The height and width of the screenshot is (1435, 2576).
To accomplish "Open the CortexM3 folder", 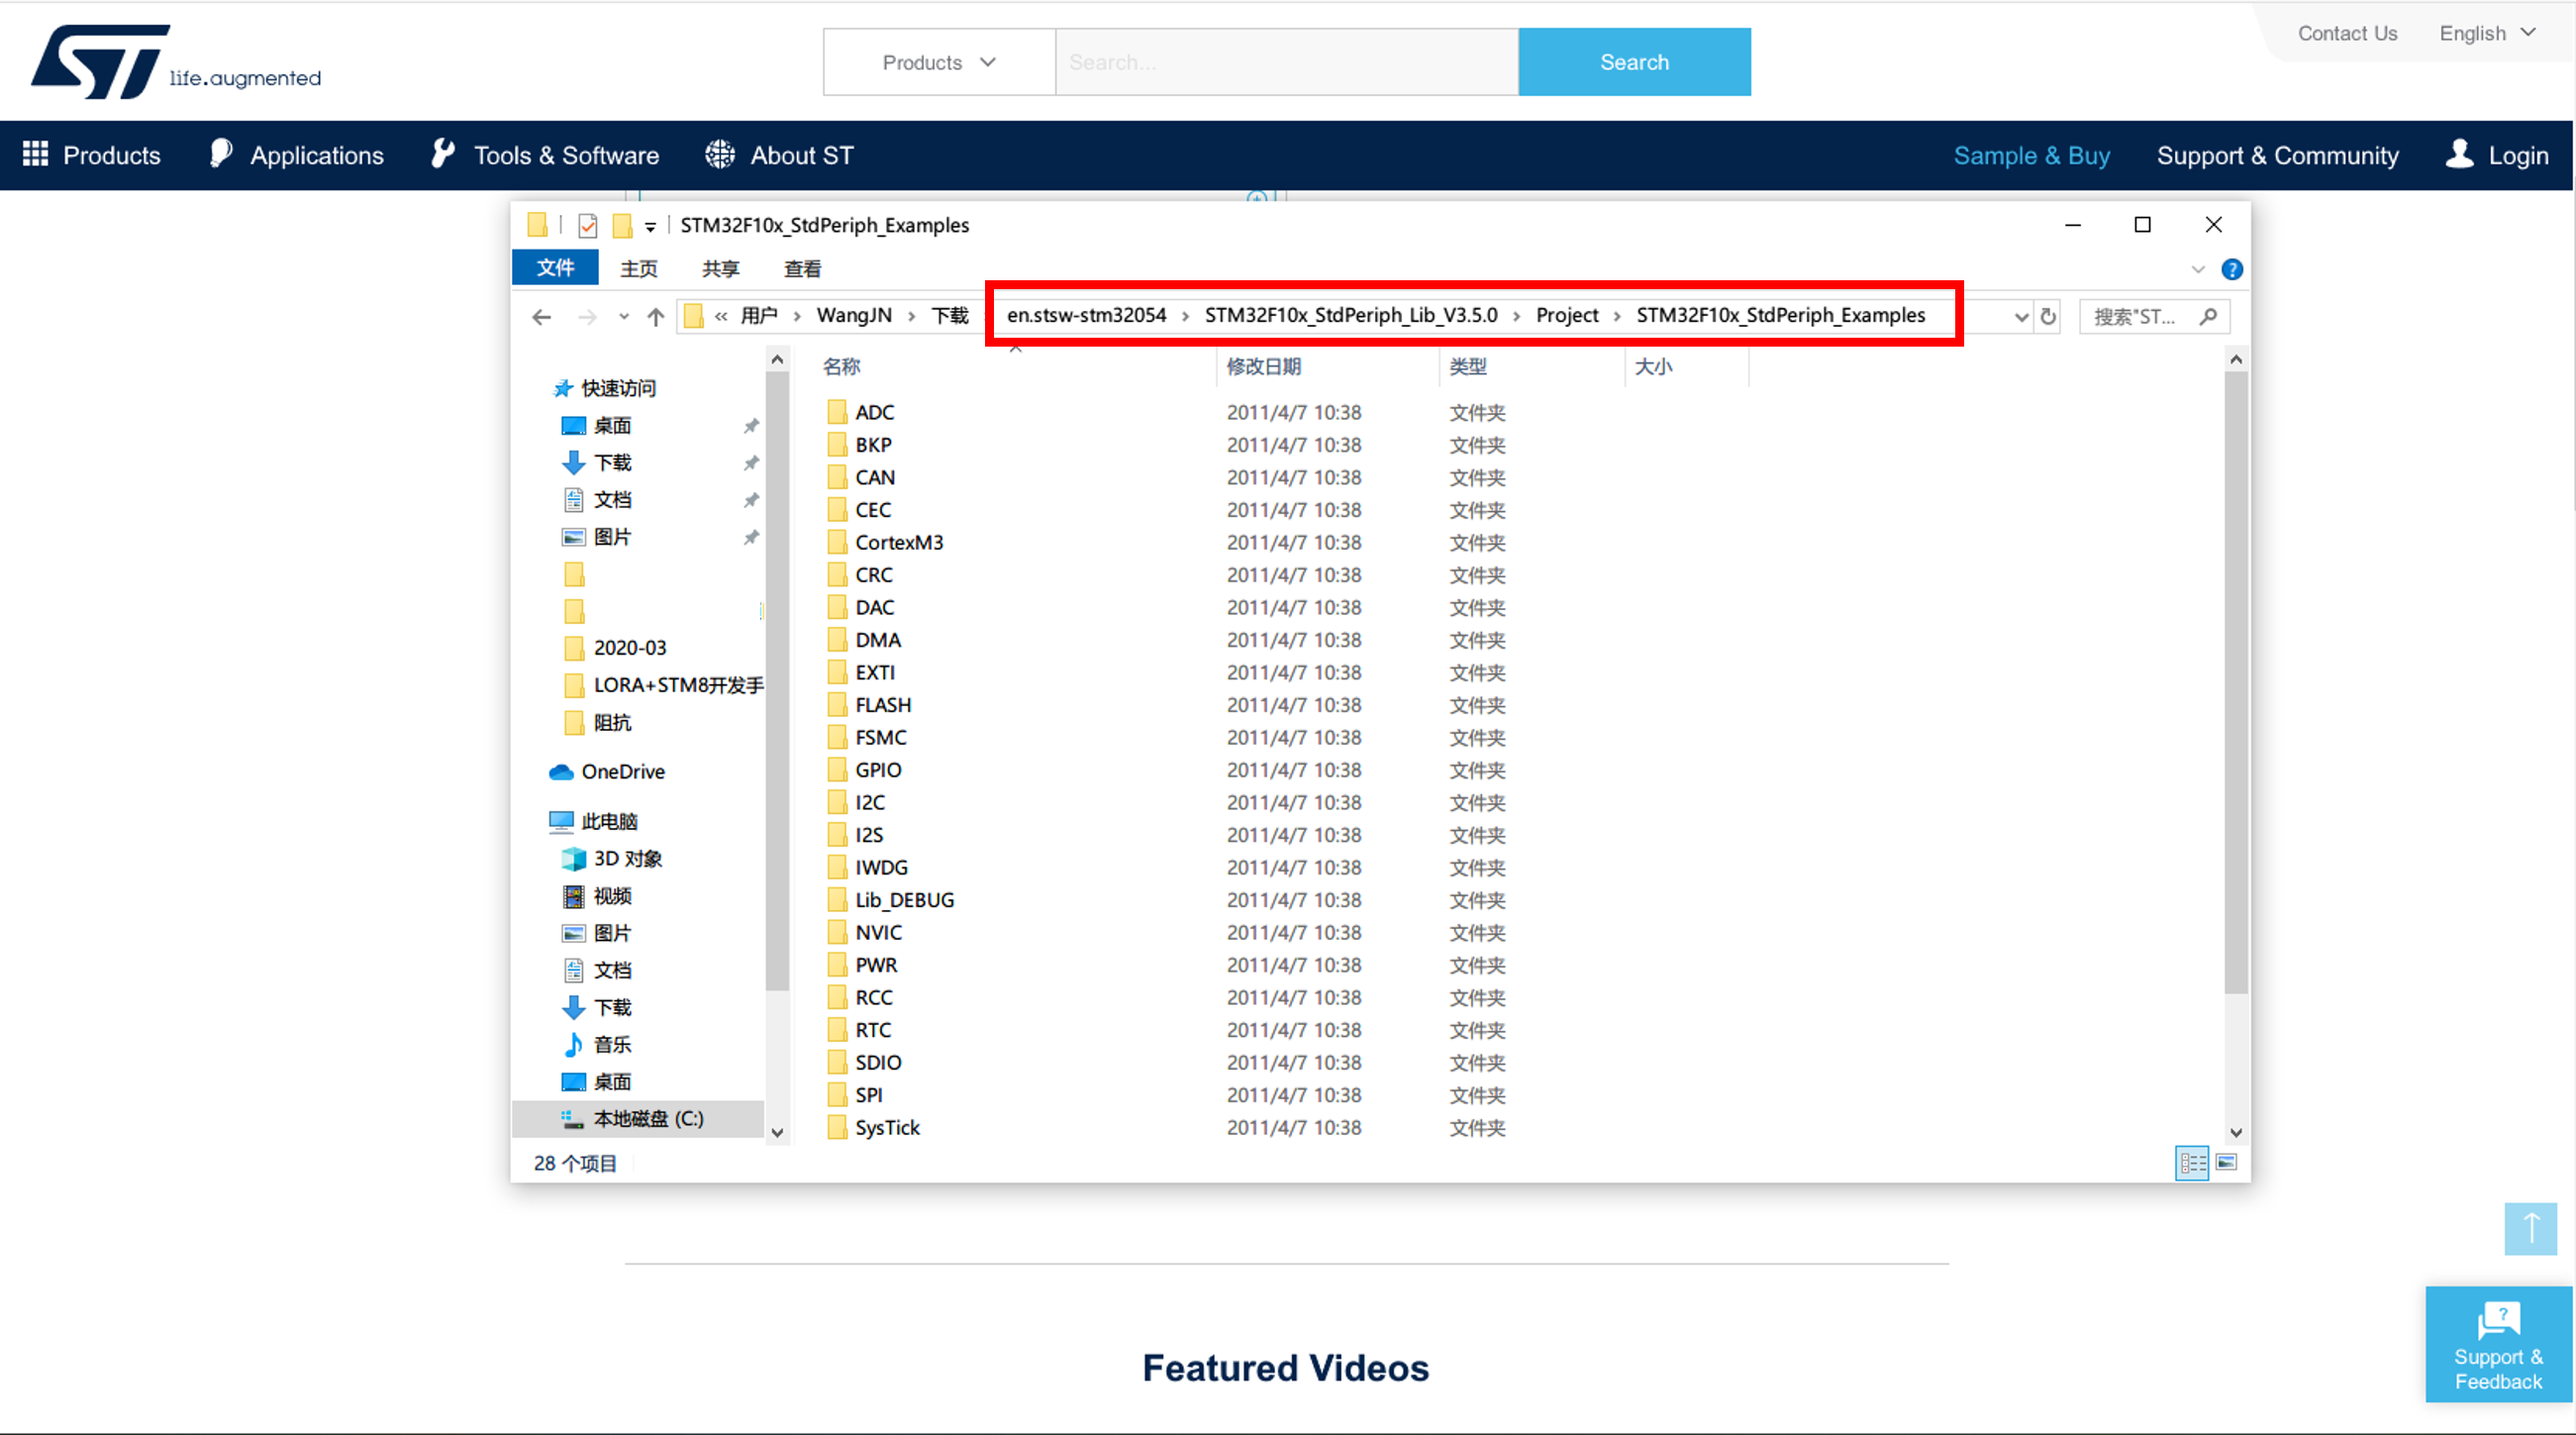I will click(x=898, y=542).
